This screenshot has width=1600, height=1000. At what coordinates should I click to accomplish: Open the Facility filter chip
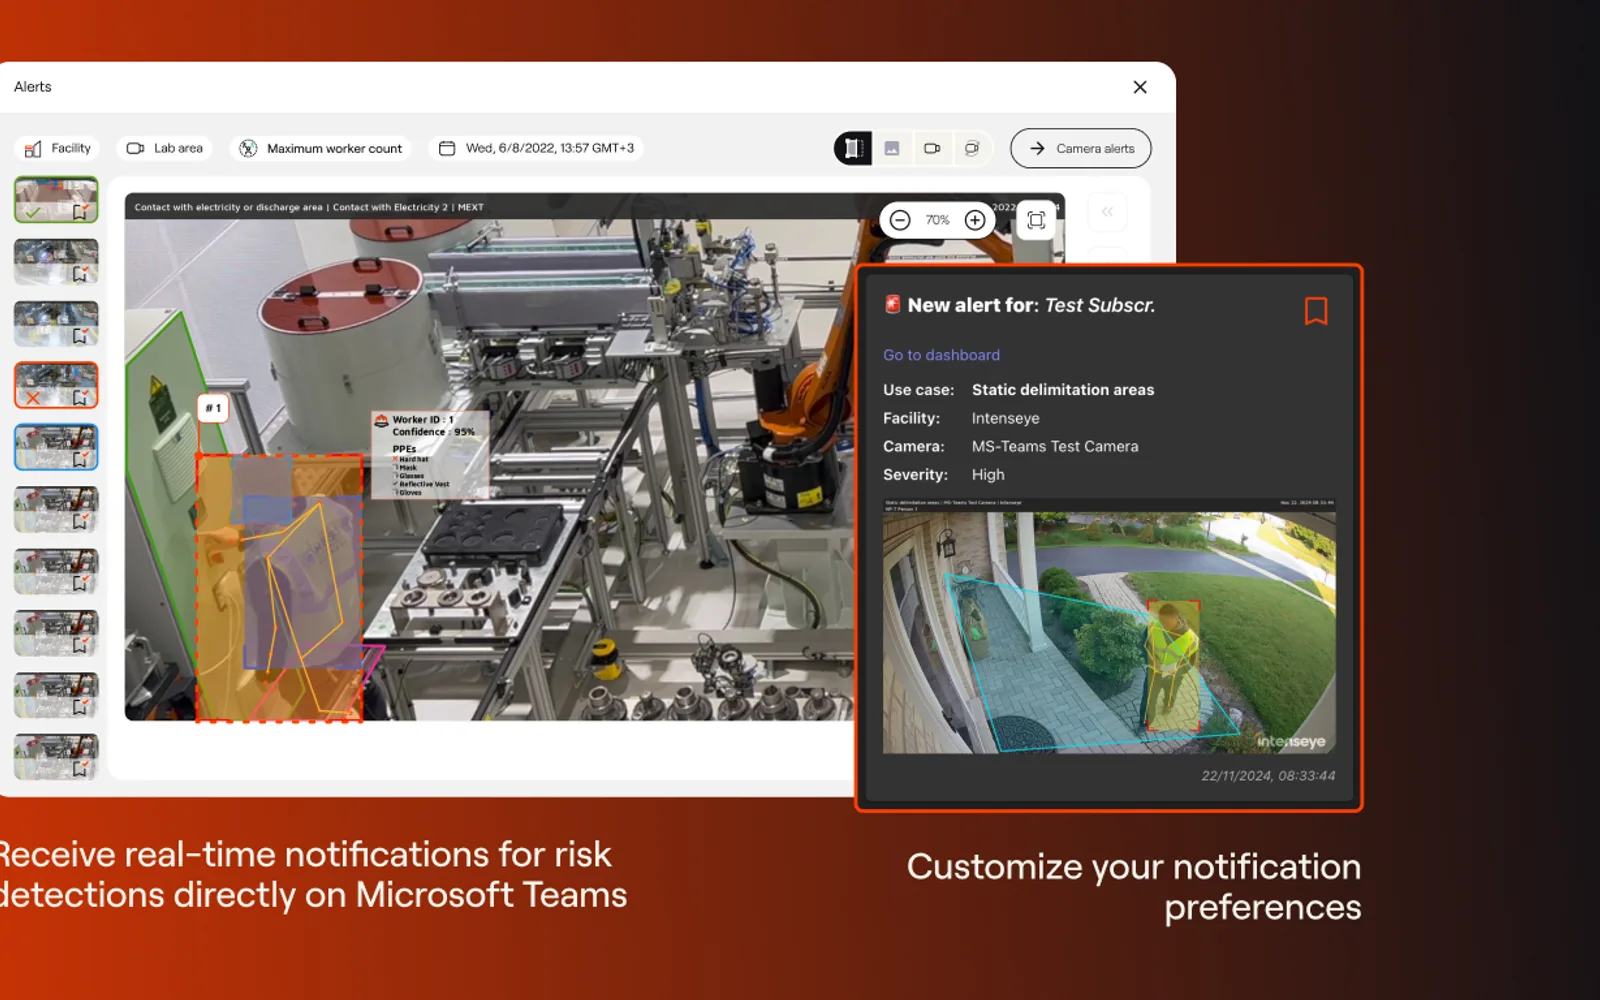pos(57,148)
